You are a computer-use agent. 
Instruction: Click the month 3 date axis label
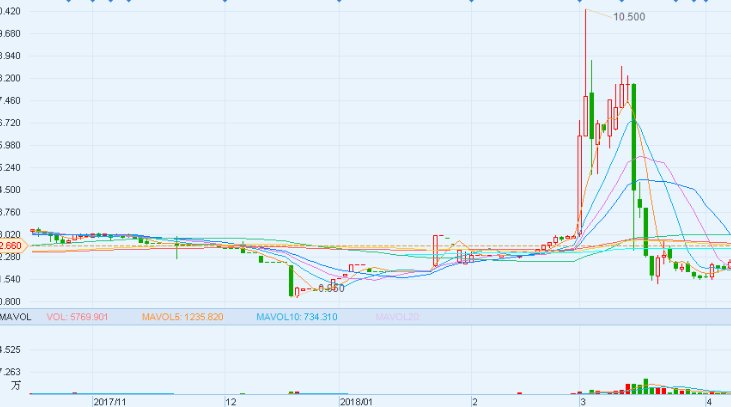coord(581,400)
